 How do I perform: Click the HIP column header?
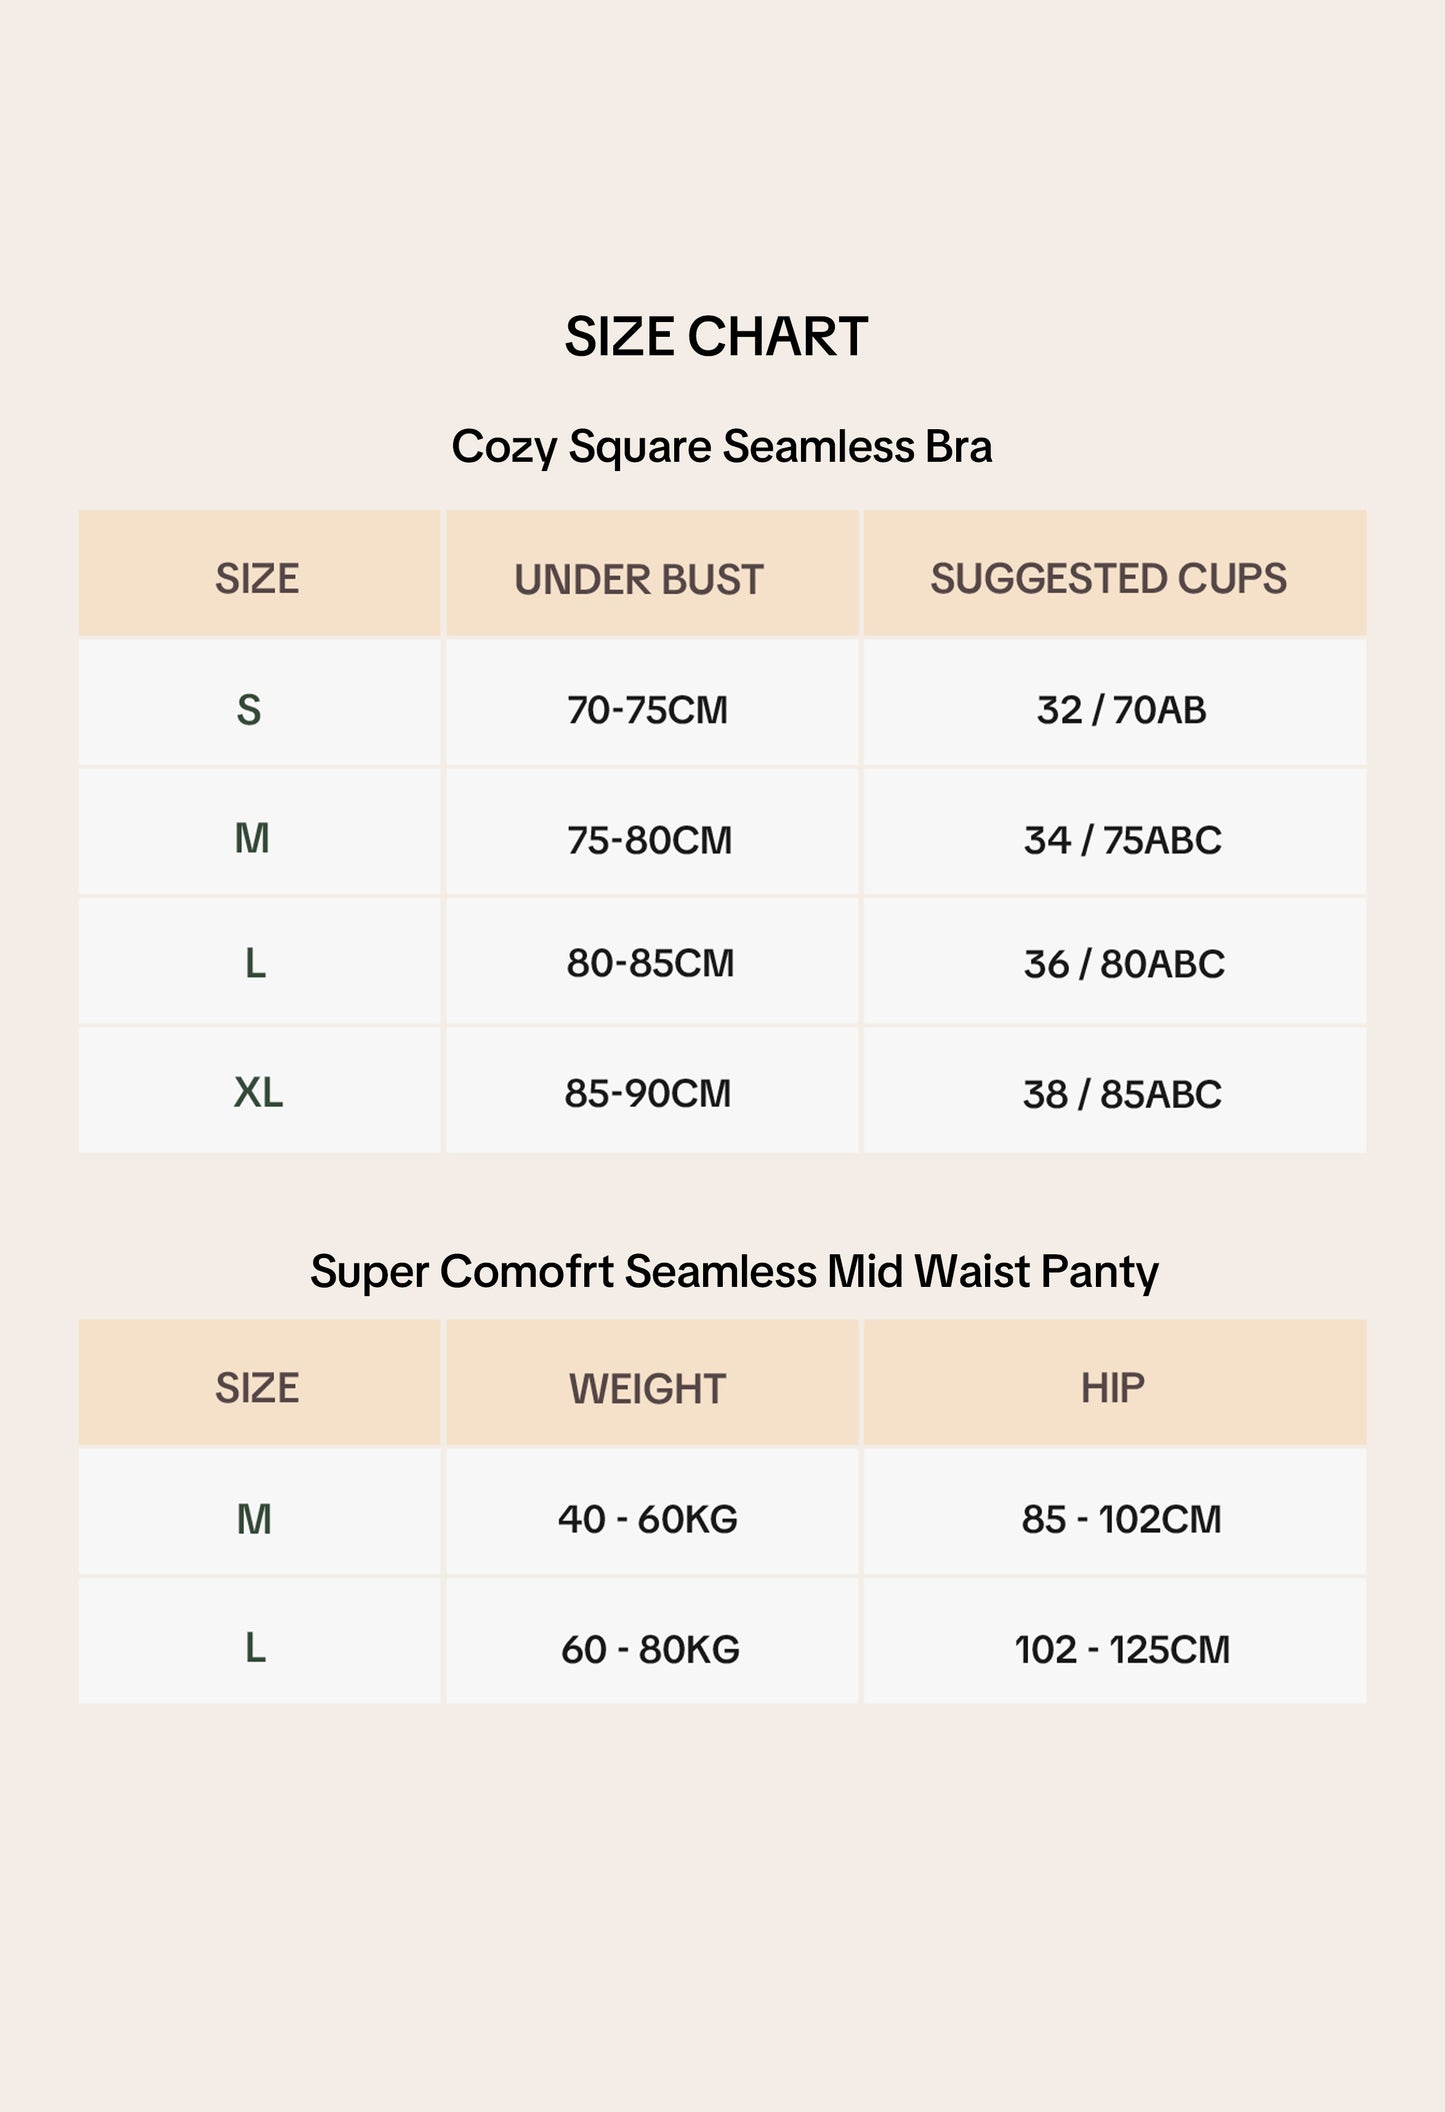point(1112,1387)
